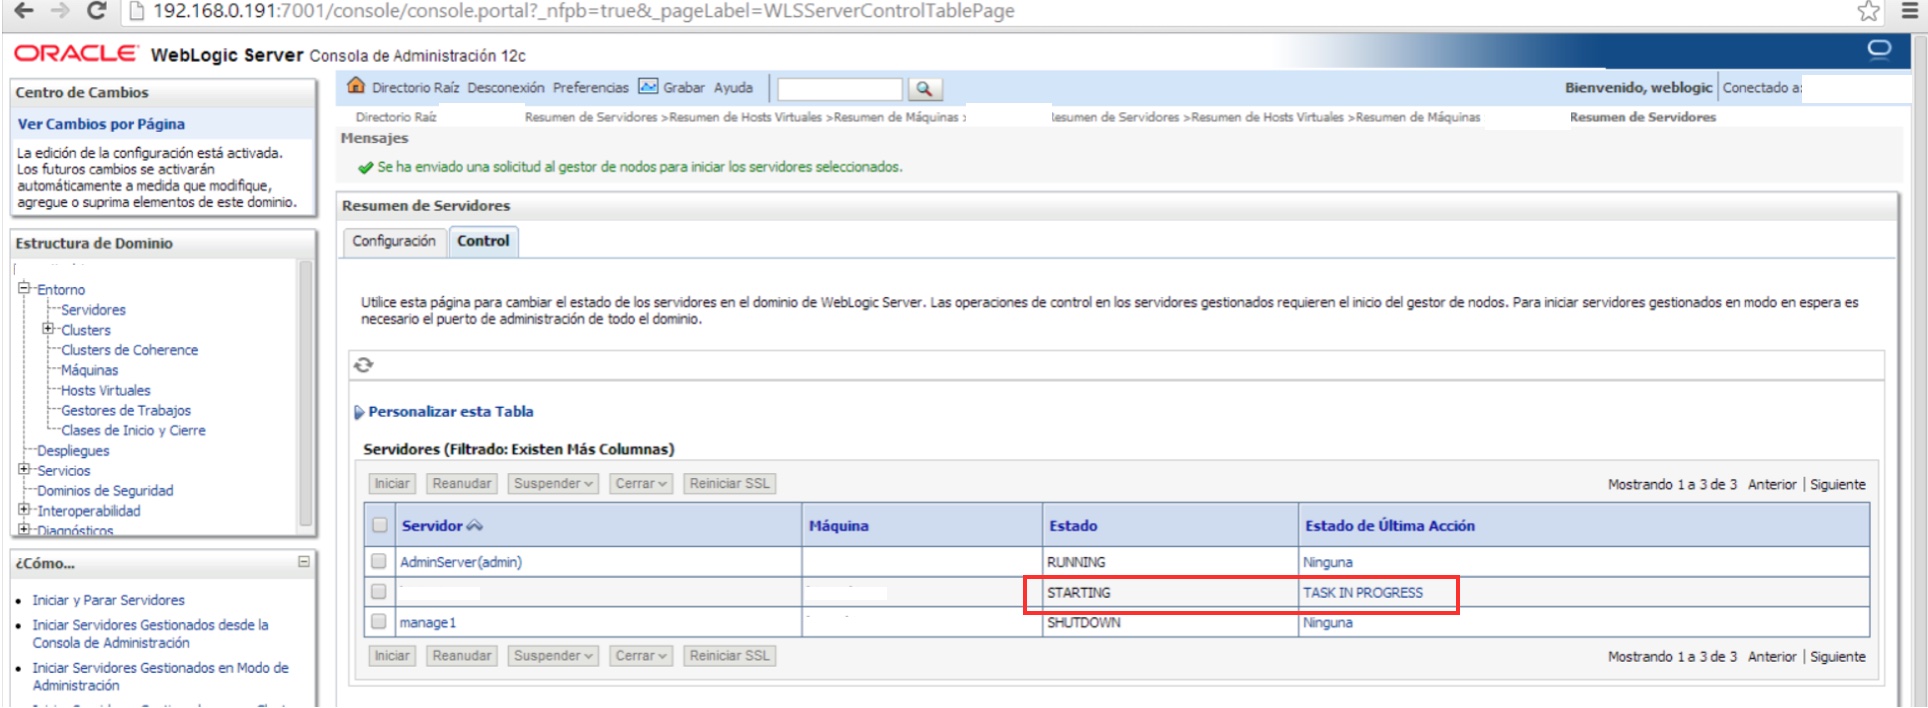Click the Grabar record icon
Screen dimensions: 1928x708
pos(648,87)
